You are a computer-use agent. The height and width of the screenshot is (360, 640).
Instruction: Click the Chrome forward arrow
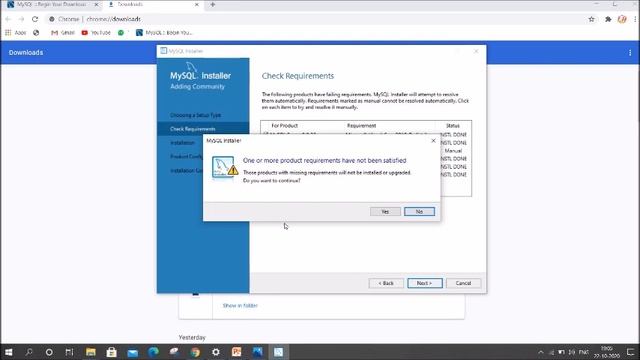pyautogui.click(x=22, y=19)
